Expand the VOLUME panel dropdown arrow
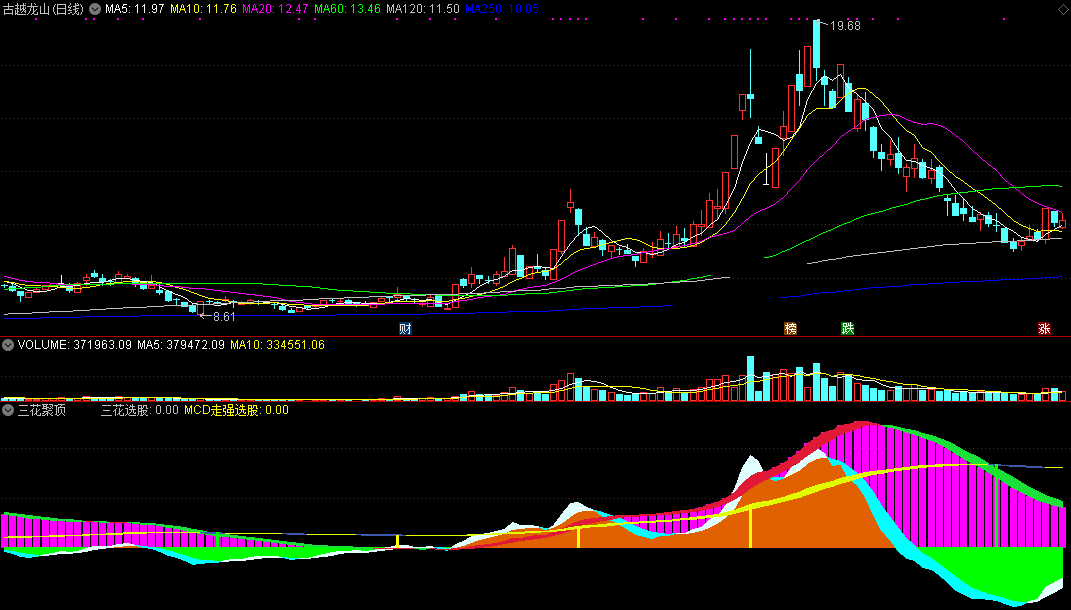1071x610 pixels. 8,345
